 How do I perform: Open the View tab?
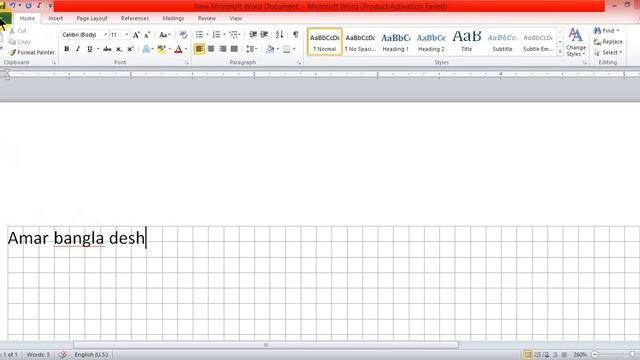point(236,18)
